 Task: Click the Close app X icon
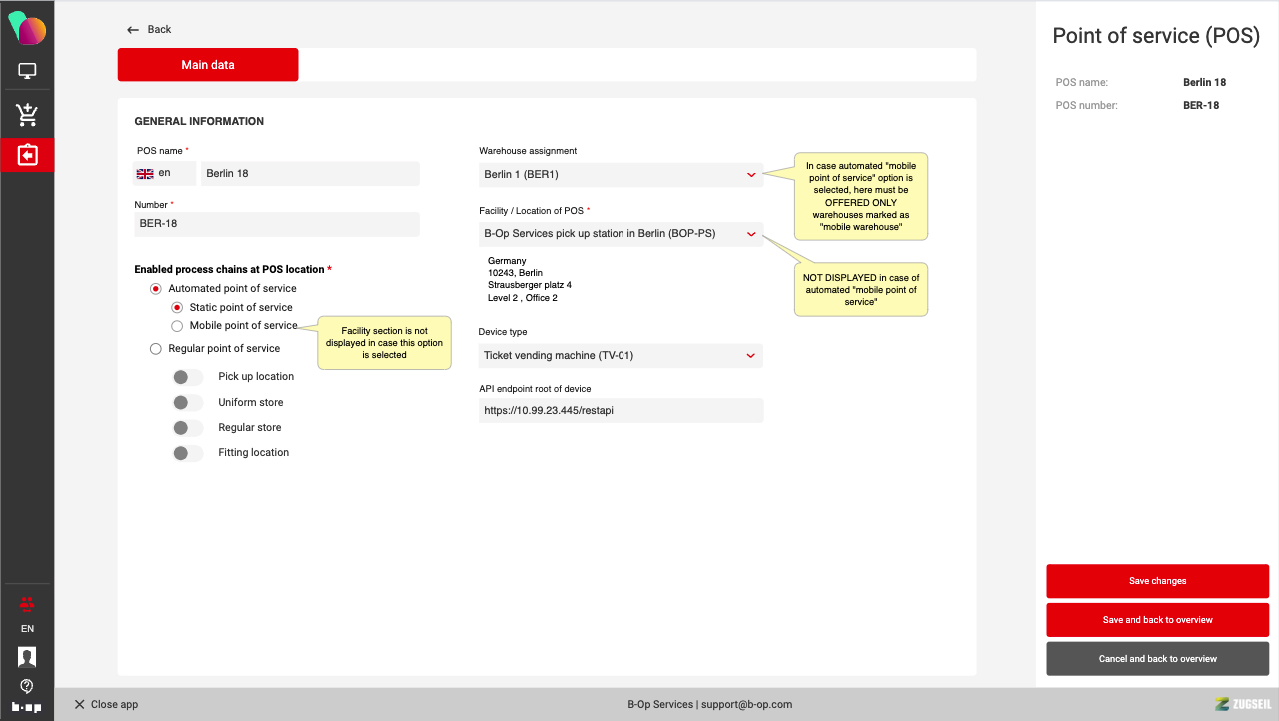coord(80,704)
